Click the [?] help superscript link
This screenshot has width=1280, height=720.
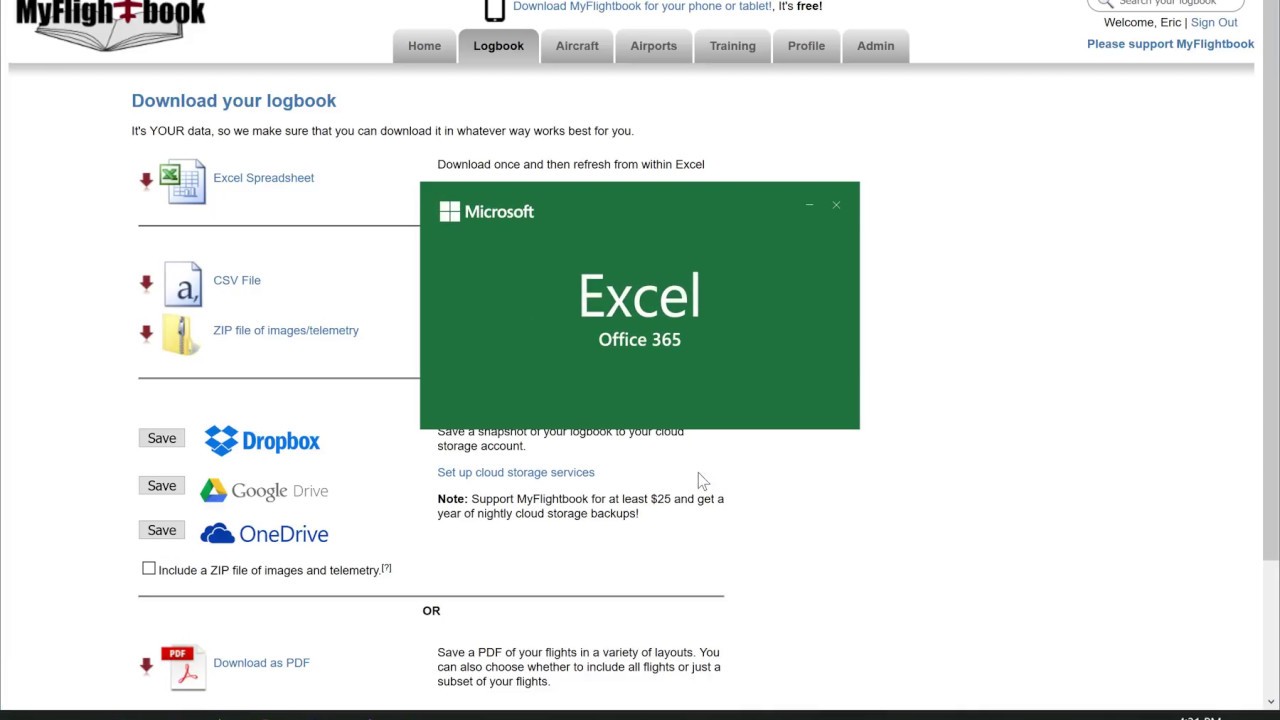coord(386,568)
